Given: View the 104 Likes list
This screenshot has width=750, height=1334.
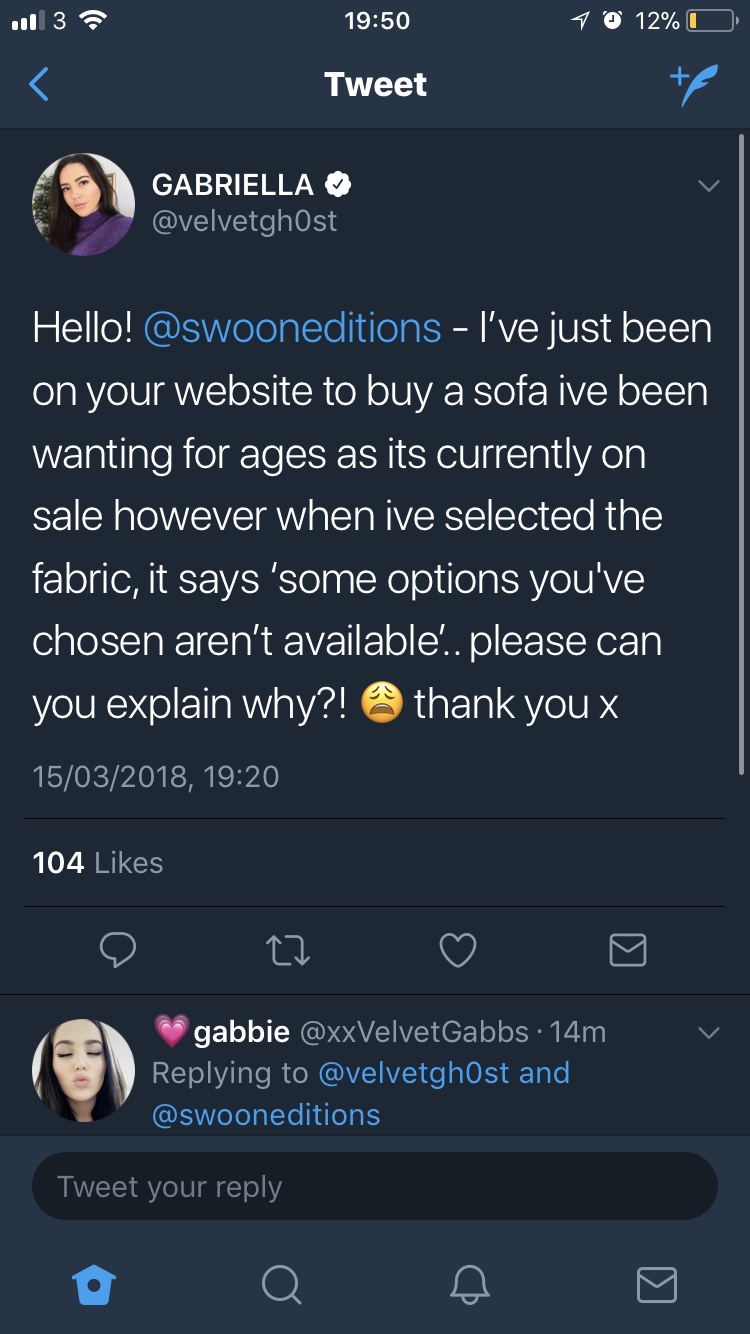Looking at the screenshot, I should tap(98, 863).
